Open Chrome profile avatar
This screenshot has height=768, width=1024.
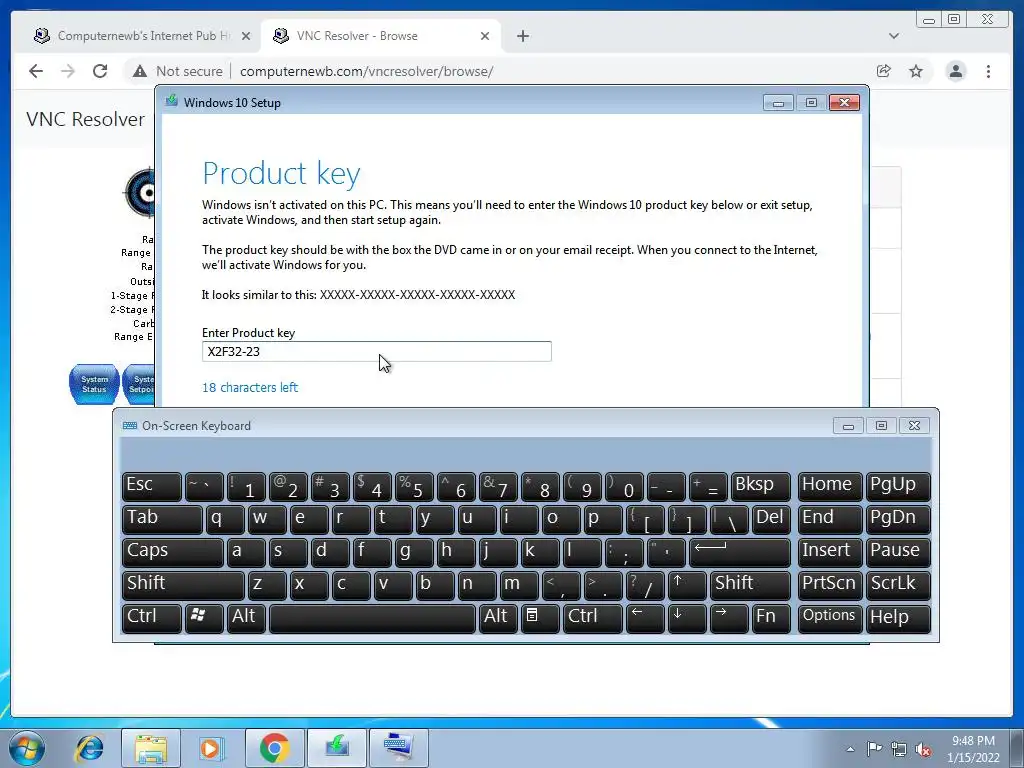click(955, 71)
